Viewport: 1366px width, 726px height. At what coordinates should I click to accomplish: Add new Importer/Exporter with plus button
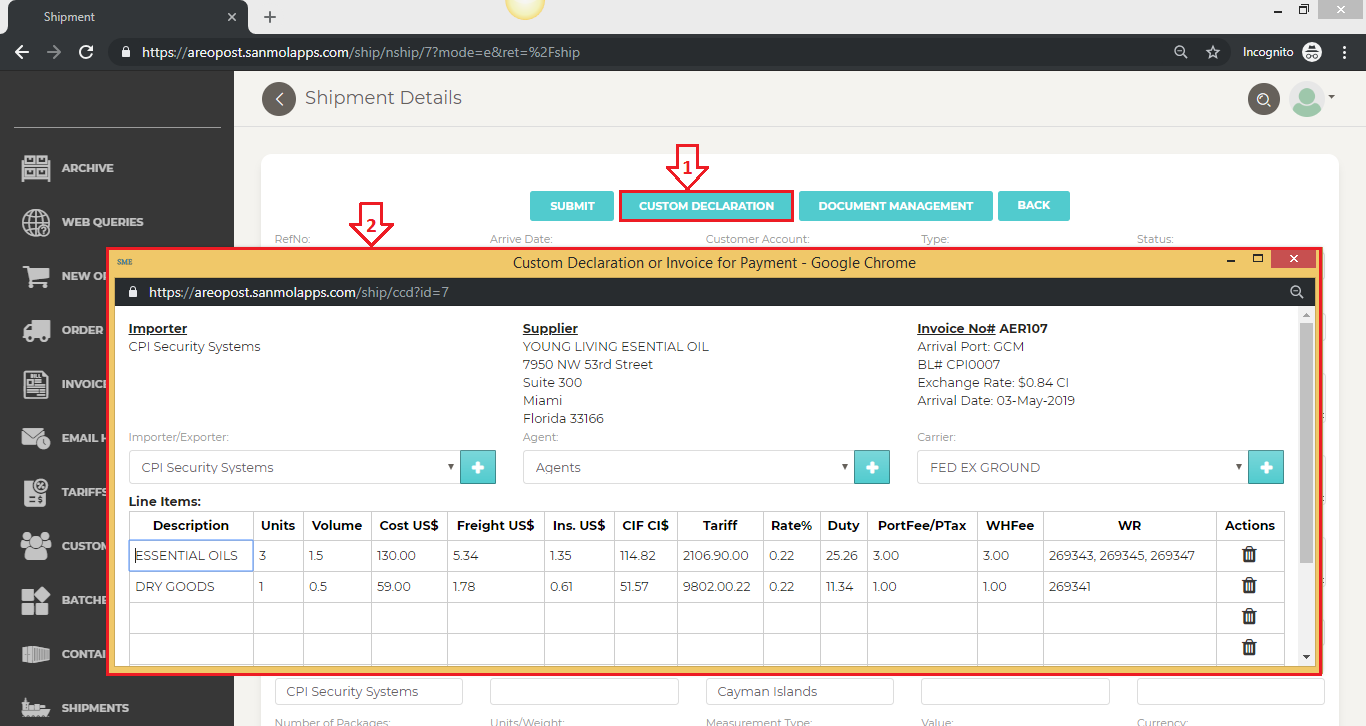[x=478, y=467]
